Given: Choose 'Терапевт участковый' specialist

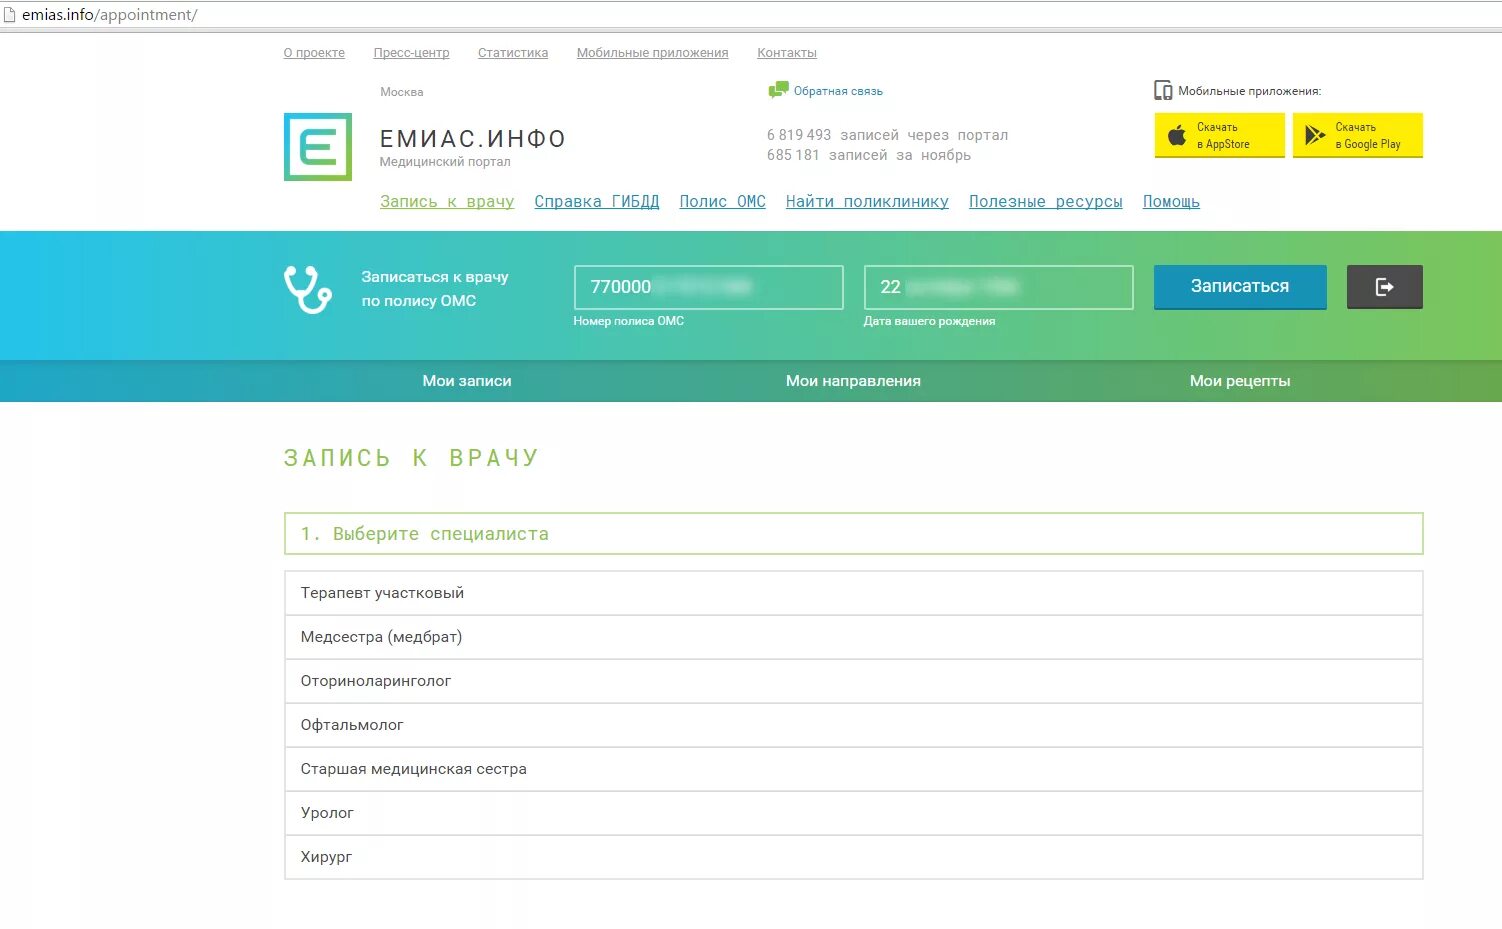Looking at the screenshot, I should click(854, 593).
